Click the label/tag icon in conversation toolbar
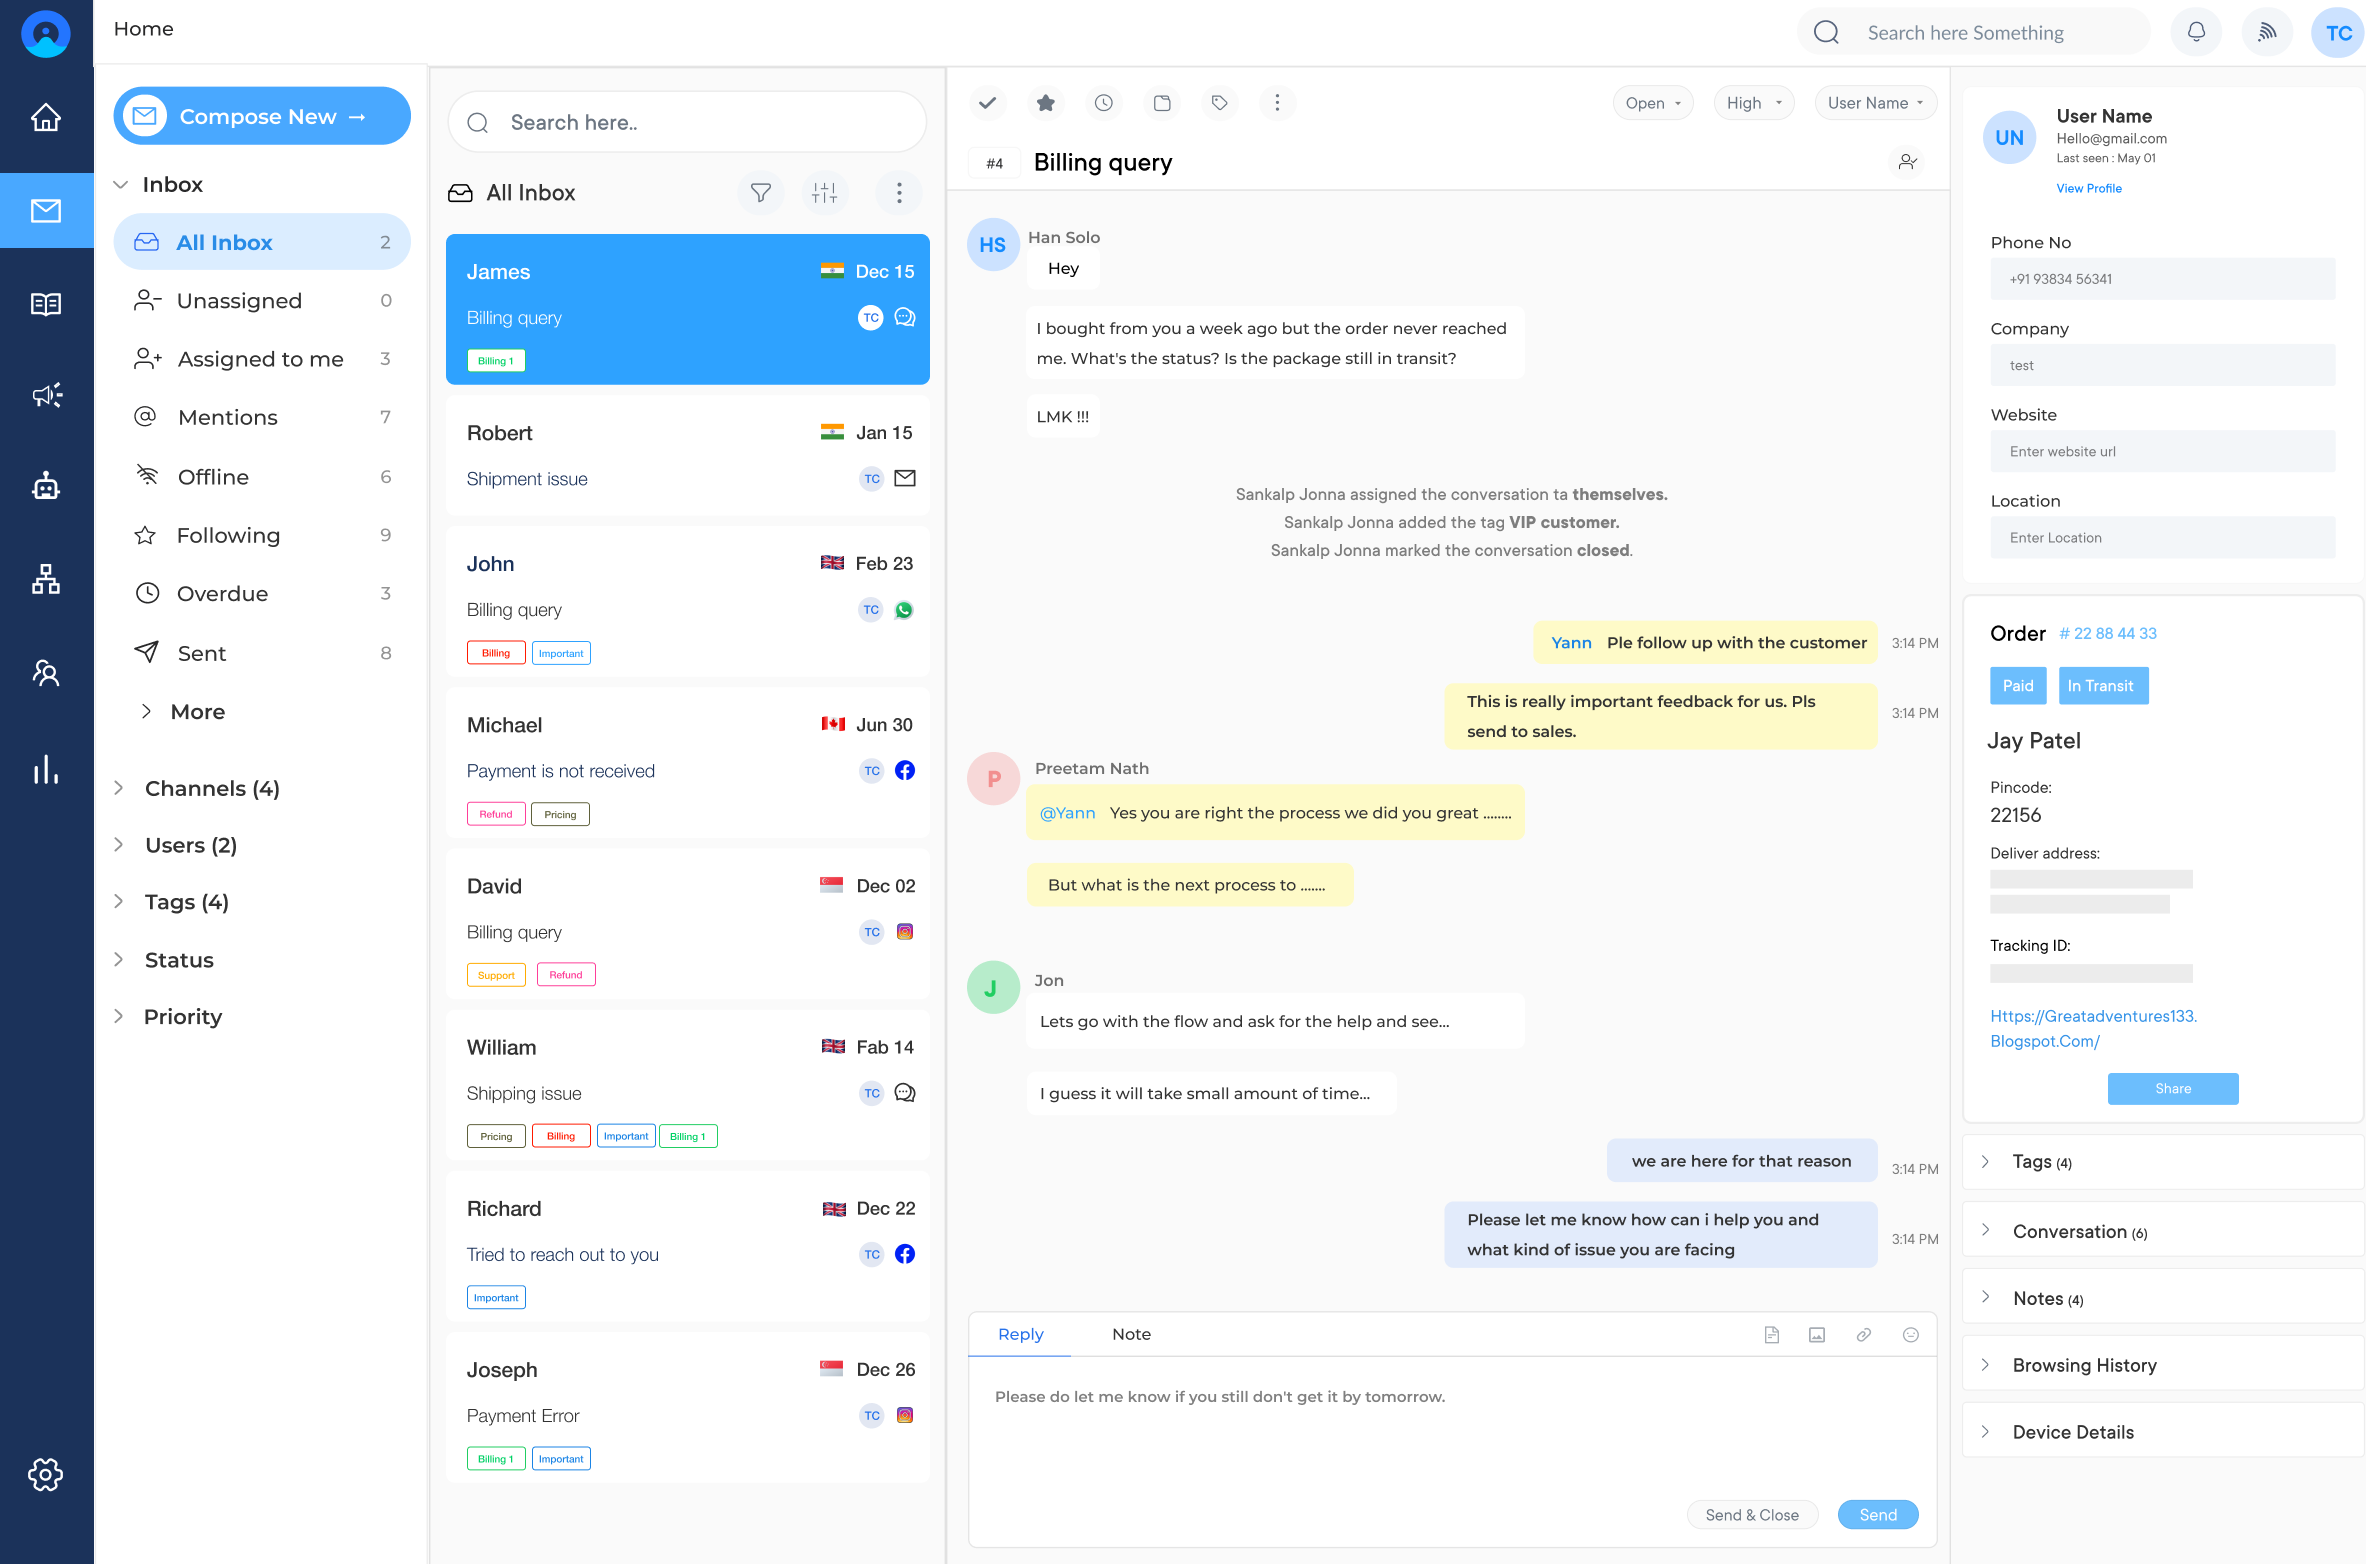This screenshot has width=2366, height=1564. coord(1220,101)
